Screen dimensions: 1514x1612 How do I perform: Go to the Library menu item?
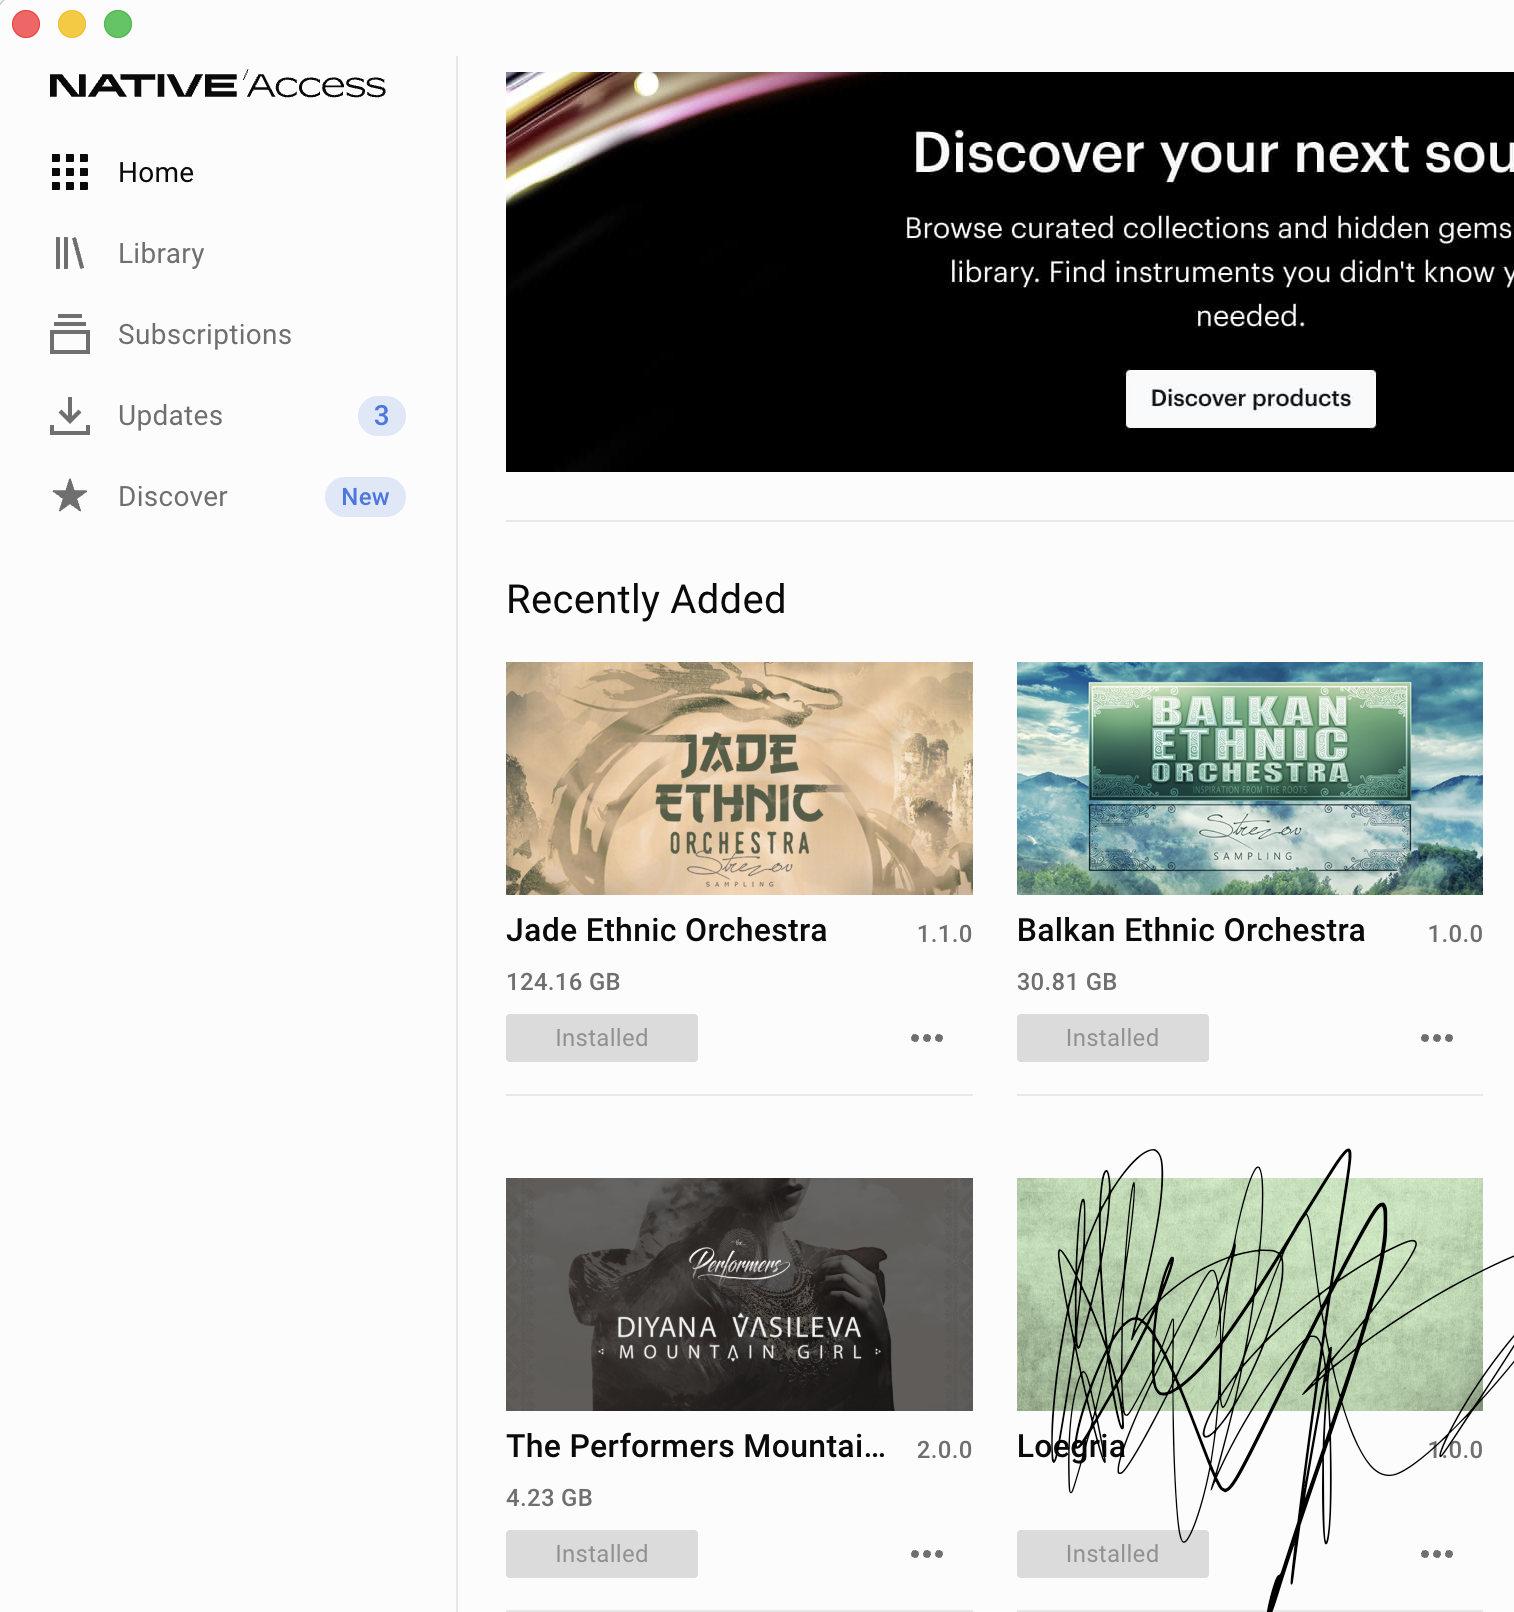[161, 253]
